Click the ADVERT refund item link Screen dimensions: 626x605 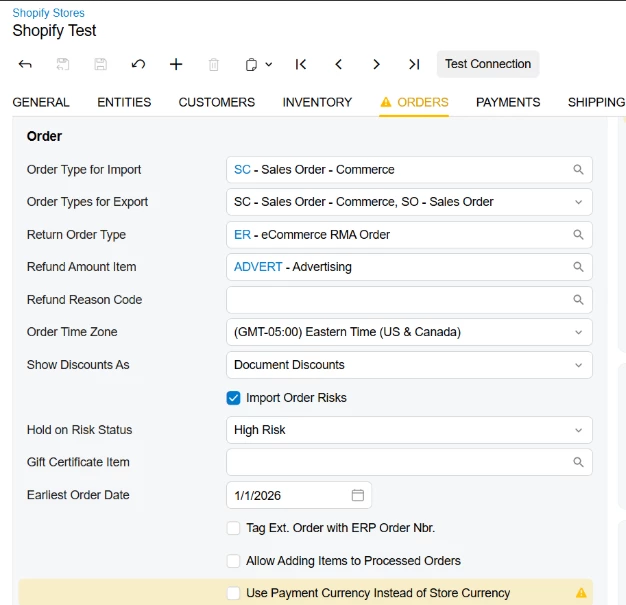tap(258, 267)
